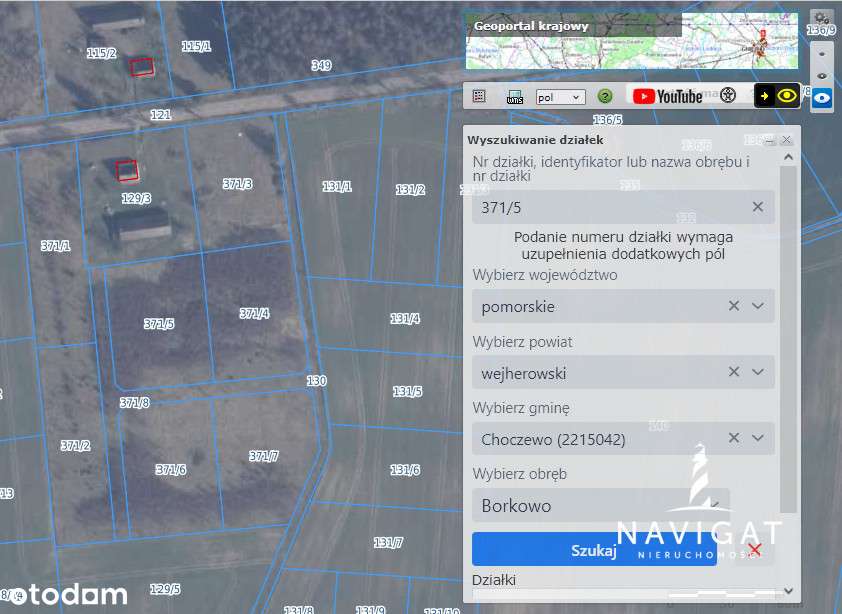
Task: Clear the pomorskie selection
Action: click(734, 306)
